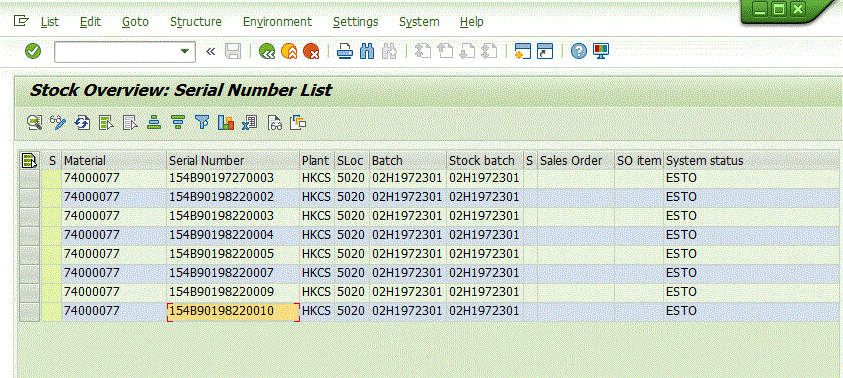
Task: Open Find with the blue binoculars icon
Action: click(x=367, y=51)
